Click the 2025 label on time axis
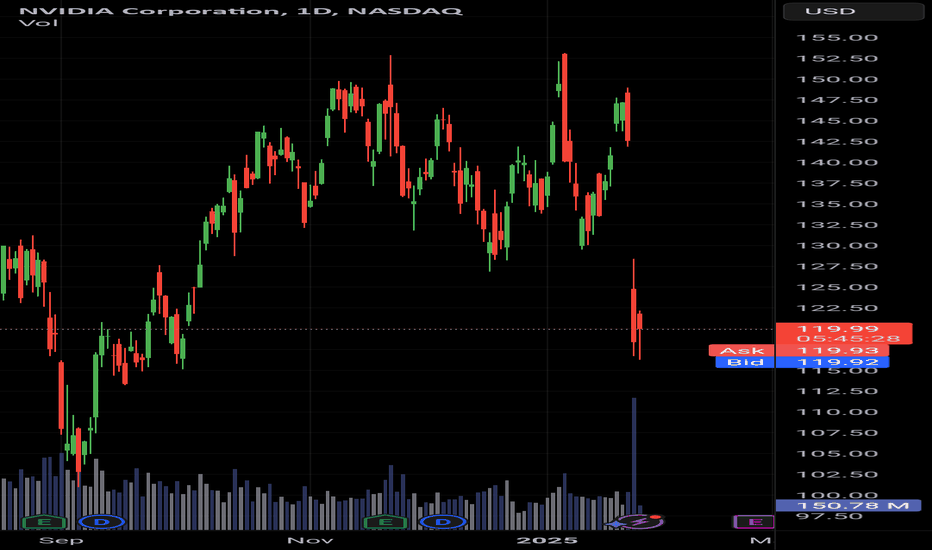 tap(547, 540)
